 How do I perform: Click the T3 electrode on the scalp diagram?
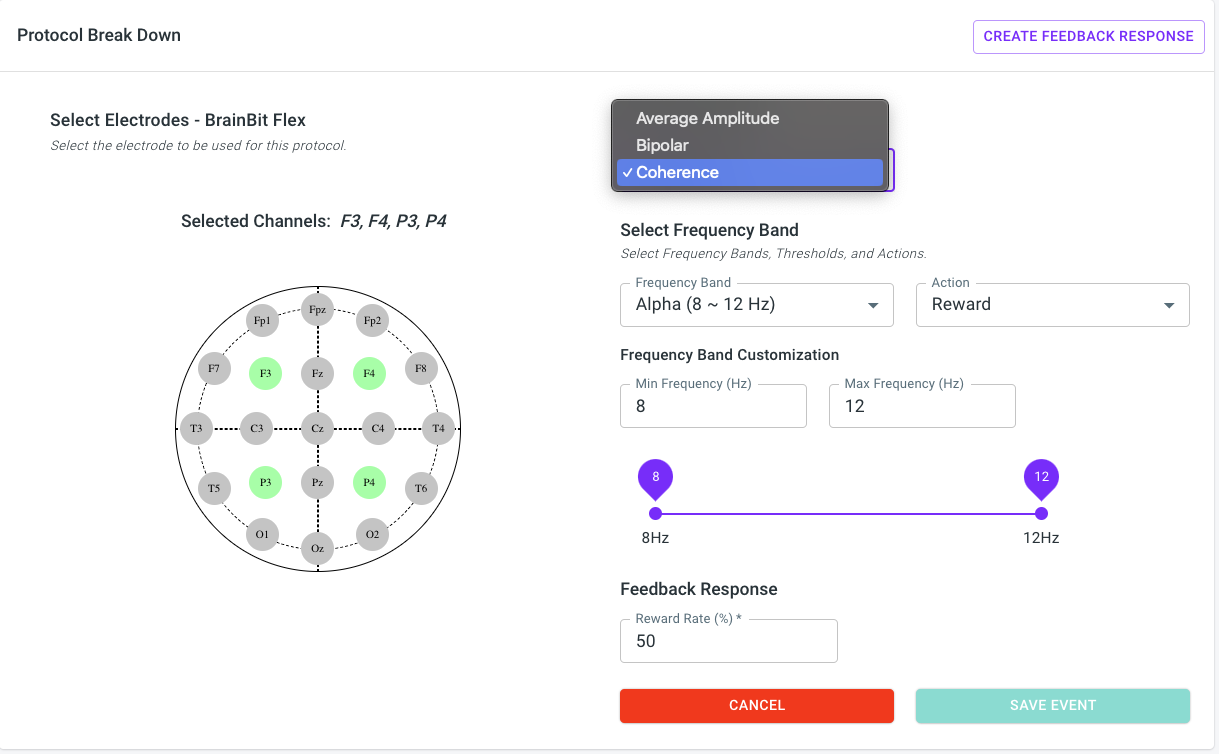tap(195, 428)
